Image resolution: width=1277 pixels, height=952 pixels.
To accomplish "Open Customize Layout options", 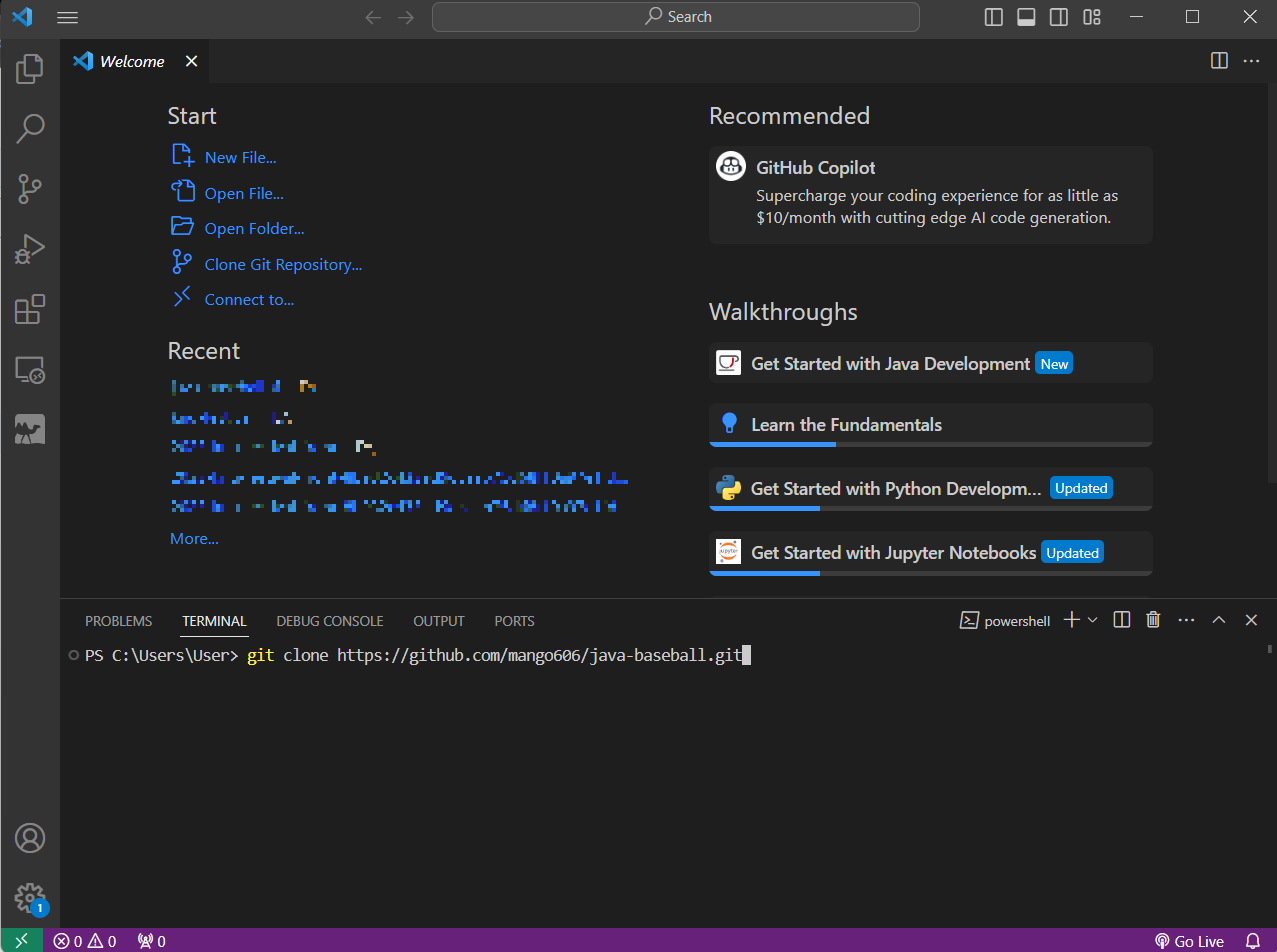I will coord(1092,17).
